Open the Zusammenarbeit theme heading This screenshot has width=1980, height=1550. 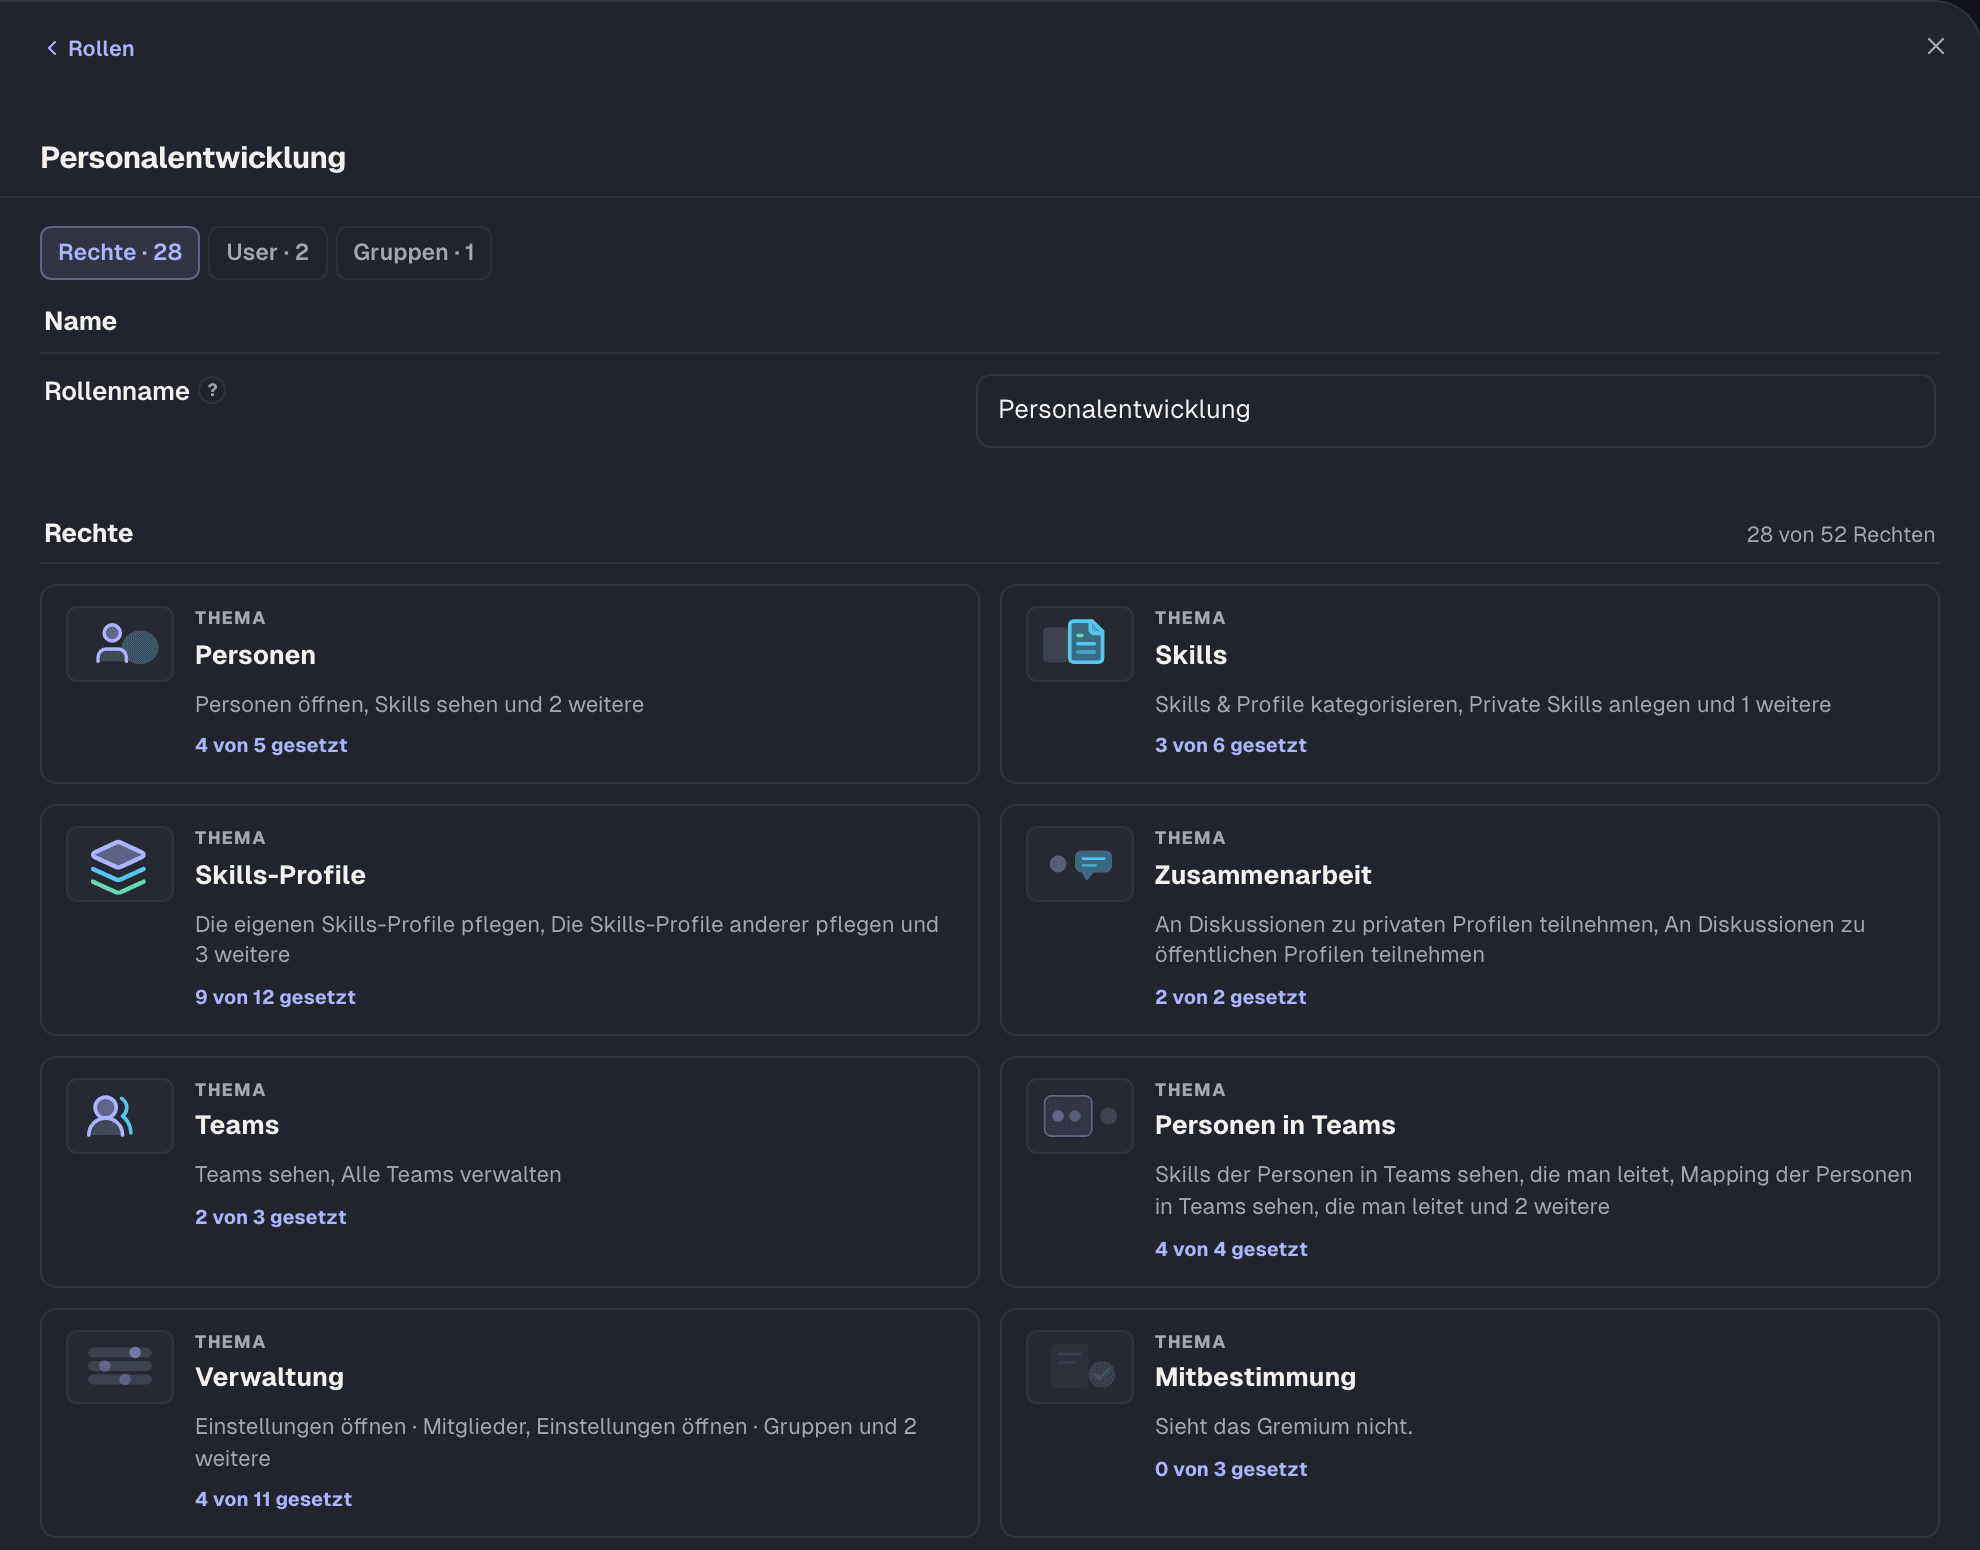tap(1263, 875)
